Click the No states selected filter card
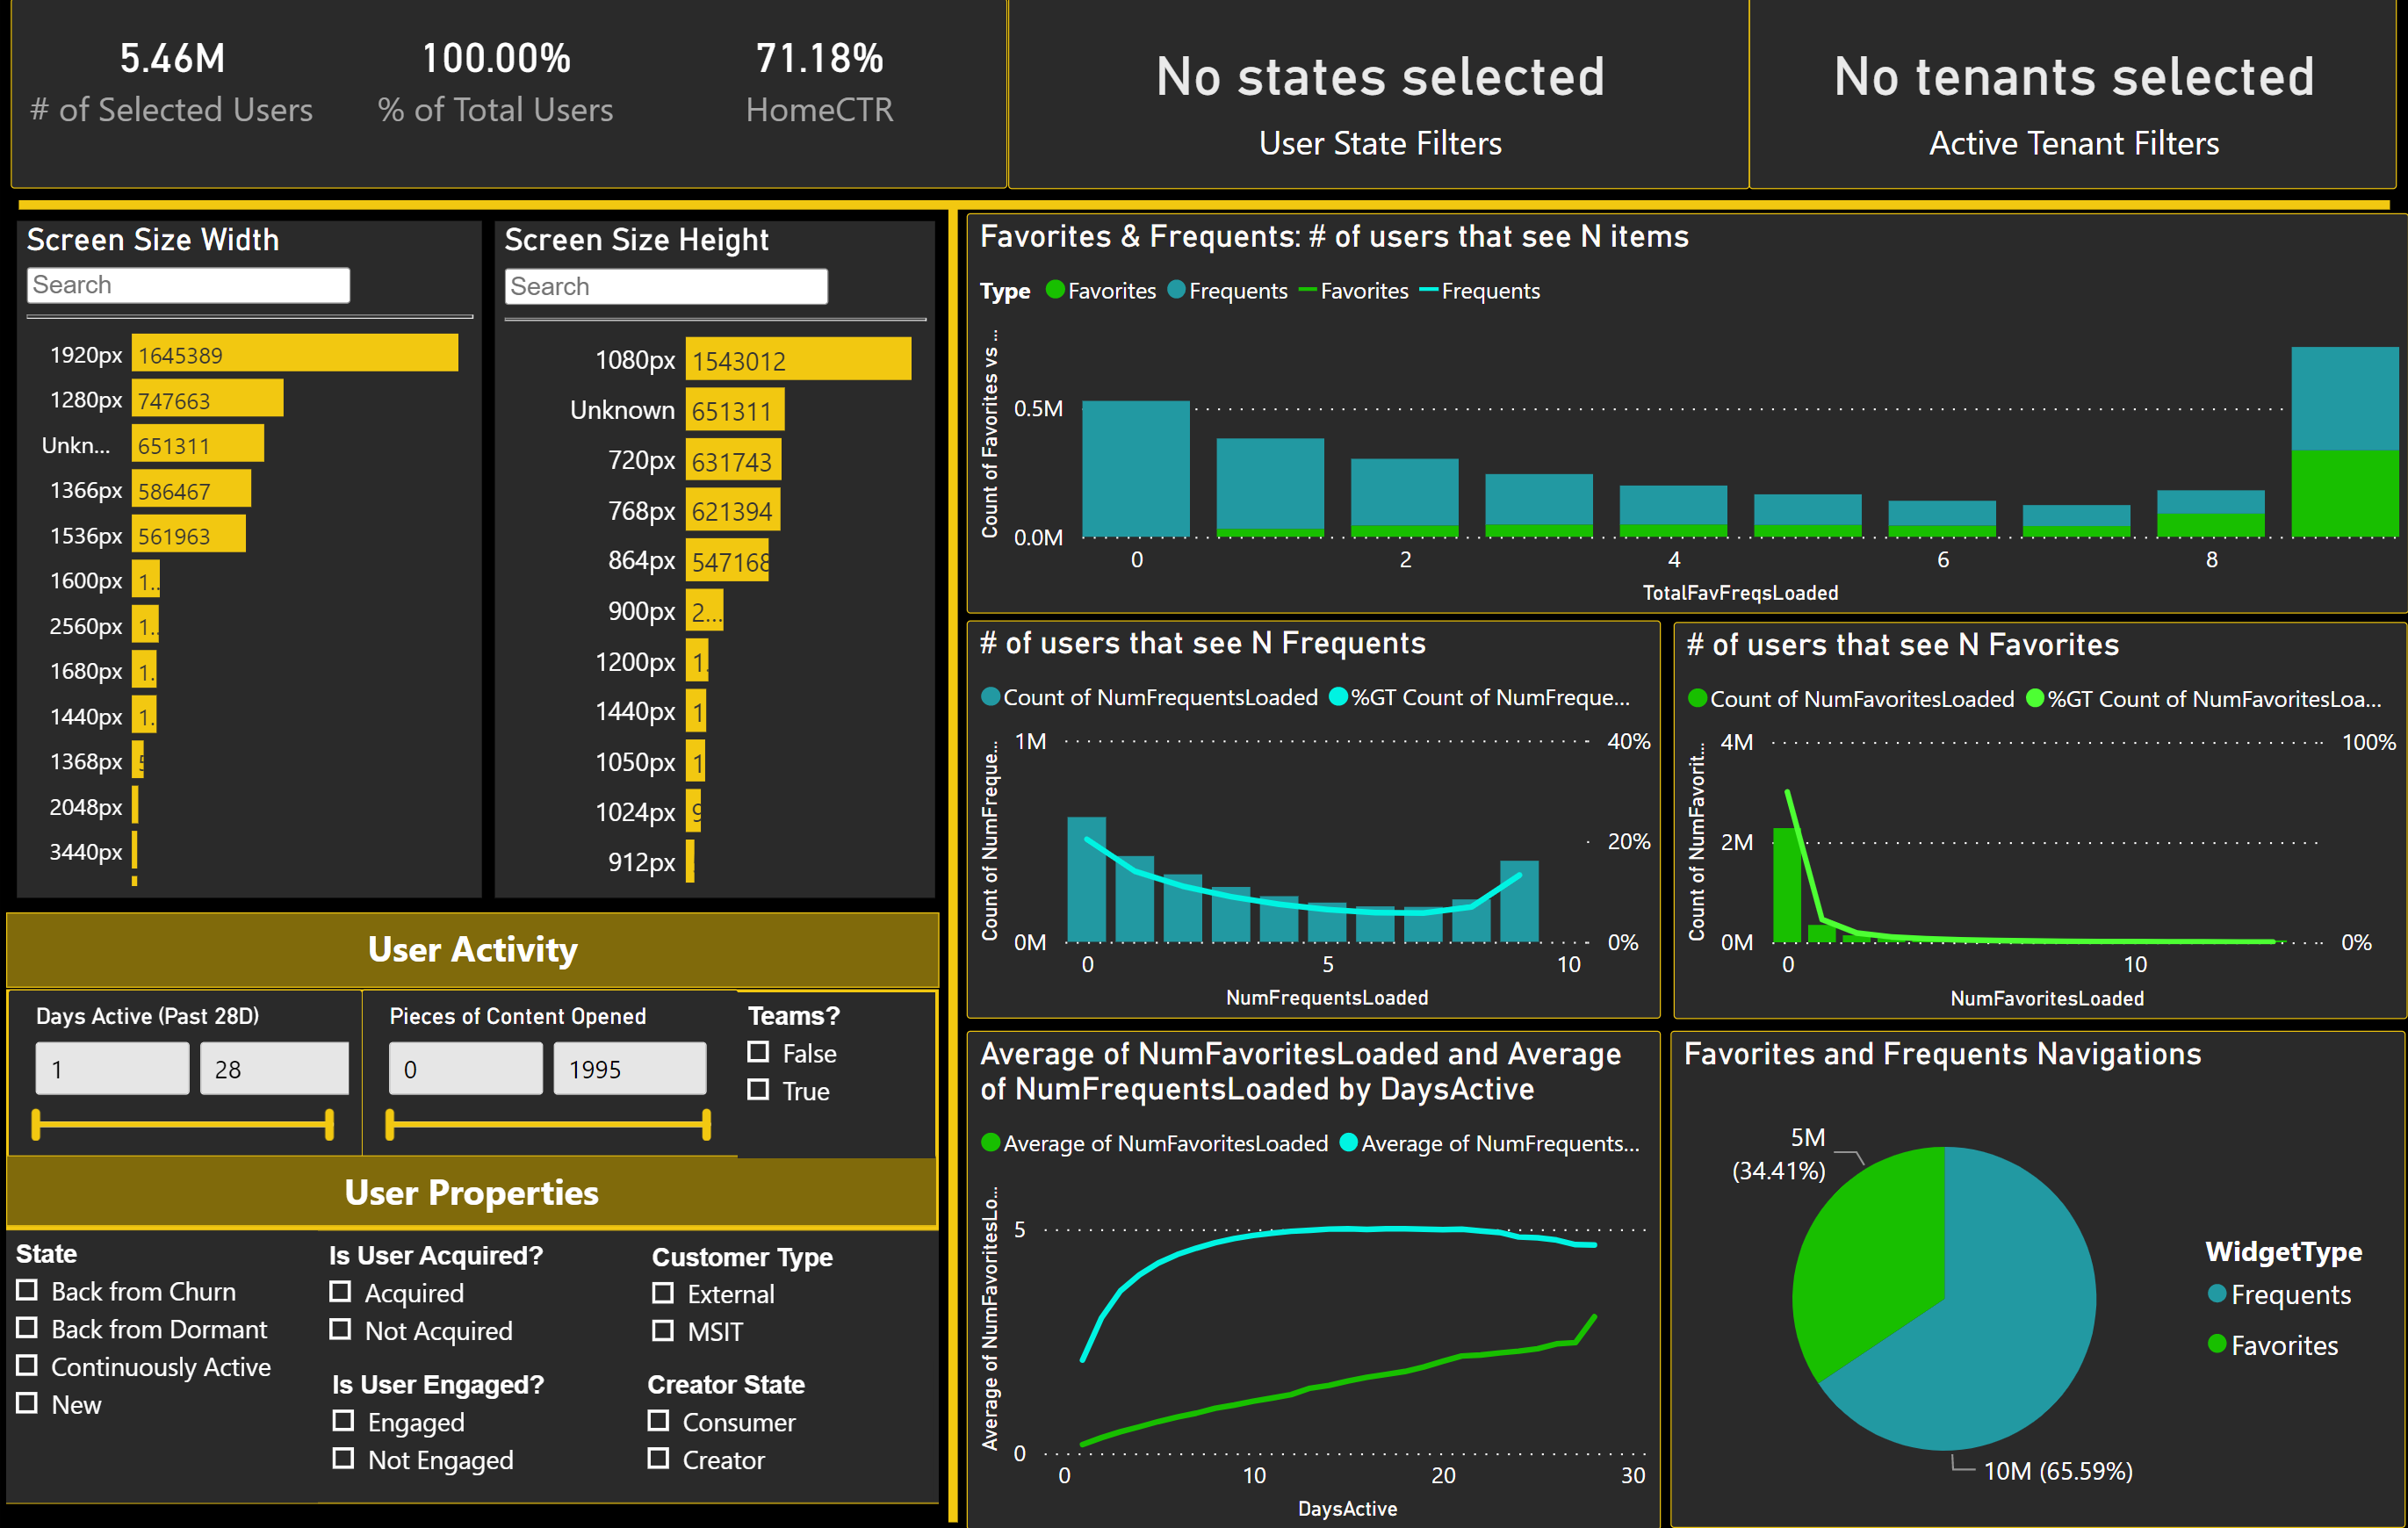 tap(1380, 95)
